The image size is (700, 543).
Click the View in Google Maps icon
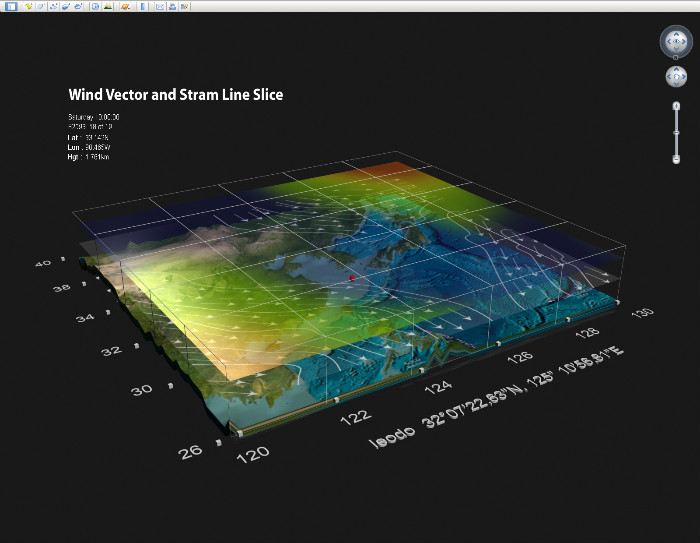184,6
